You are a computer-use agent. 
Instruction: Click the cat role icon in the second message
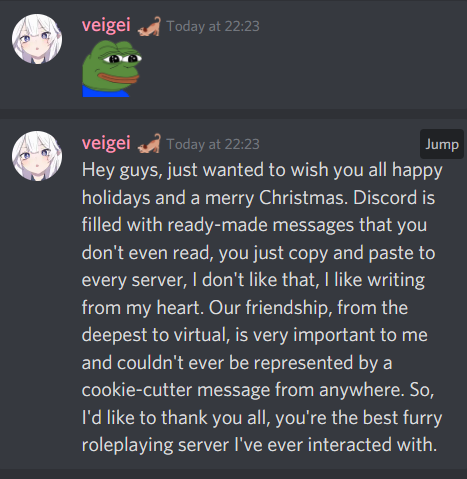(149, 144)
